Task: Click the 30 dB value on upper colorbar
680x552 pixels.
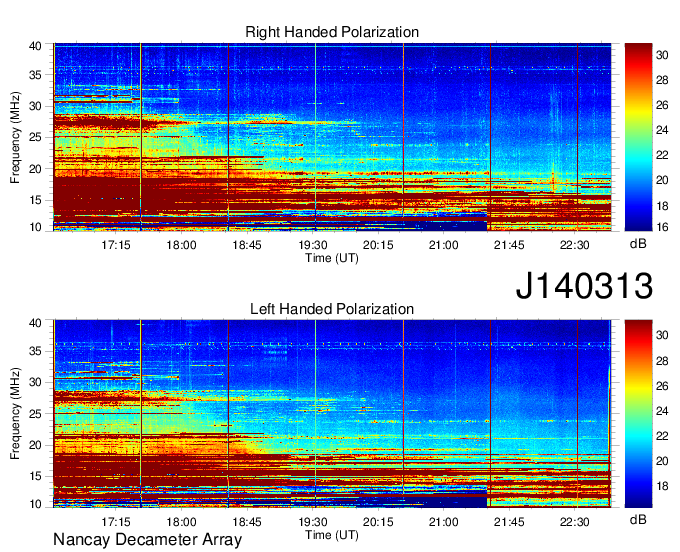Action: [662, 55]
